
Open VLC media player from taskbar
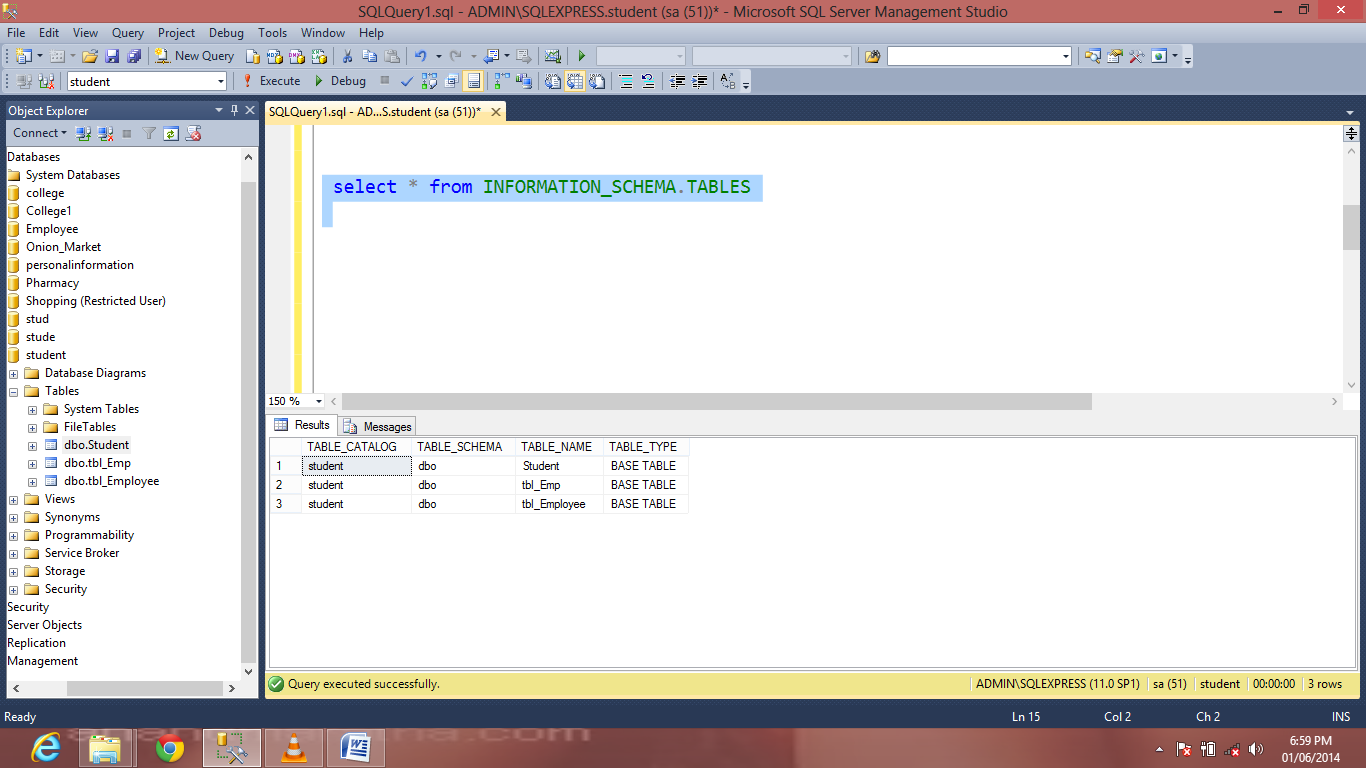click(x=294, y=748)
